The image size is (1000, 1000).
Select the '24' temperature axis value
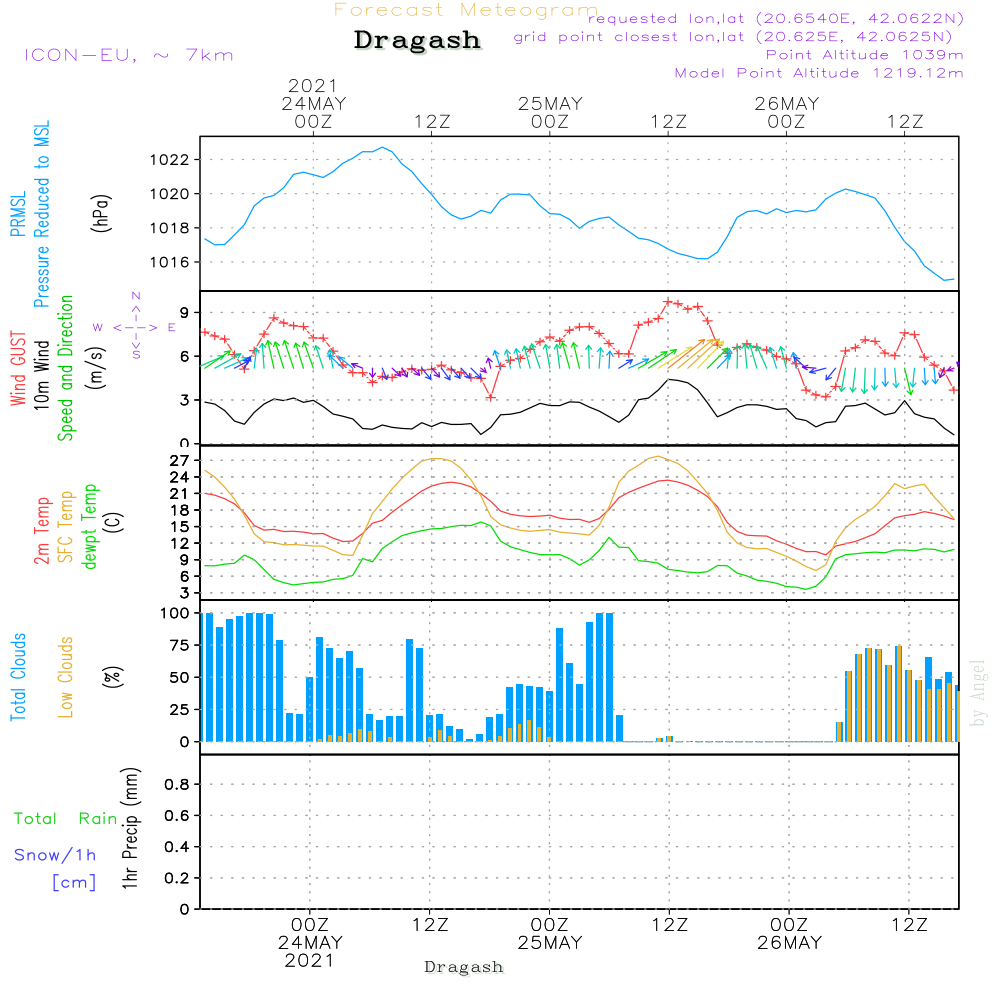(x=179, y=477)
